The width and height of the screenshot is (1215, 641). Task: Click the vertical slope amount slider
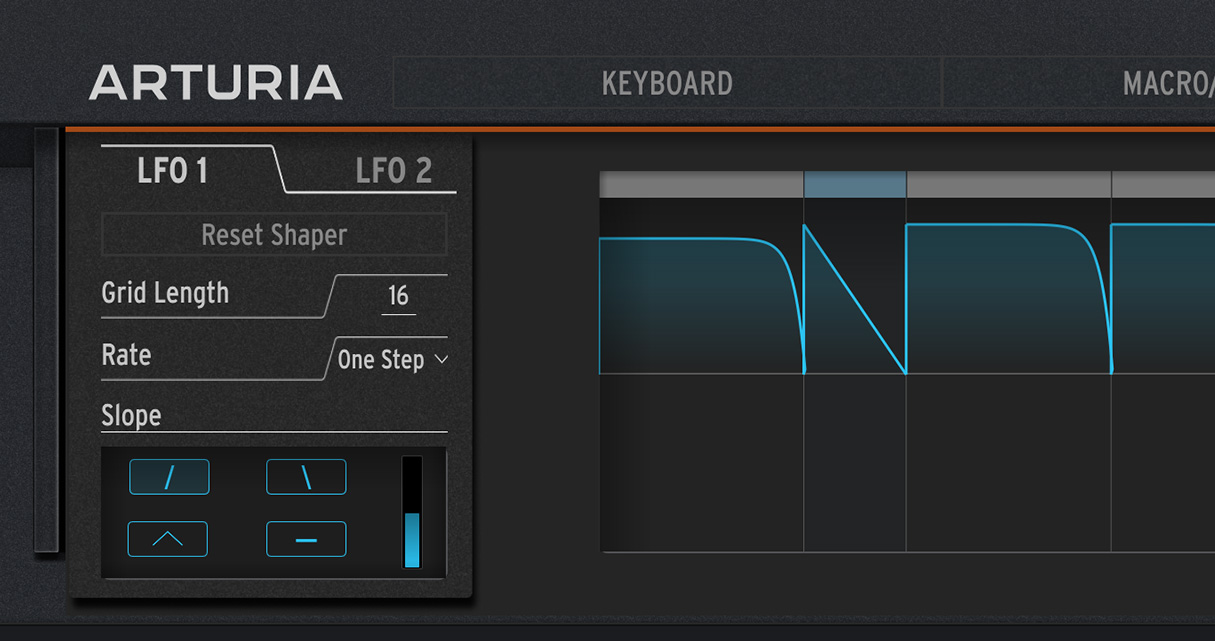tap(411, 513)
